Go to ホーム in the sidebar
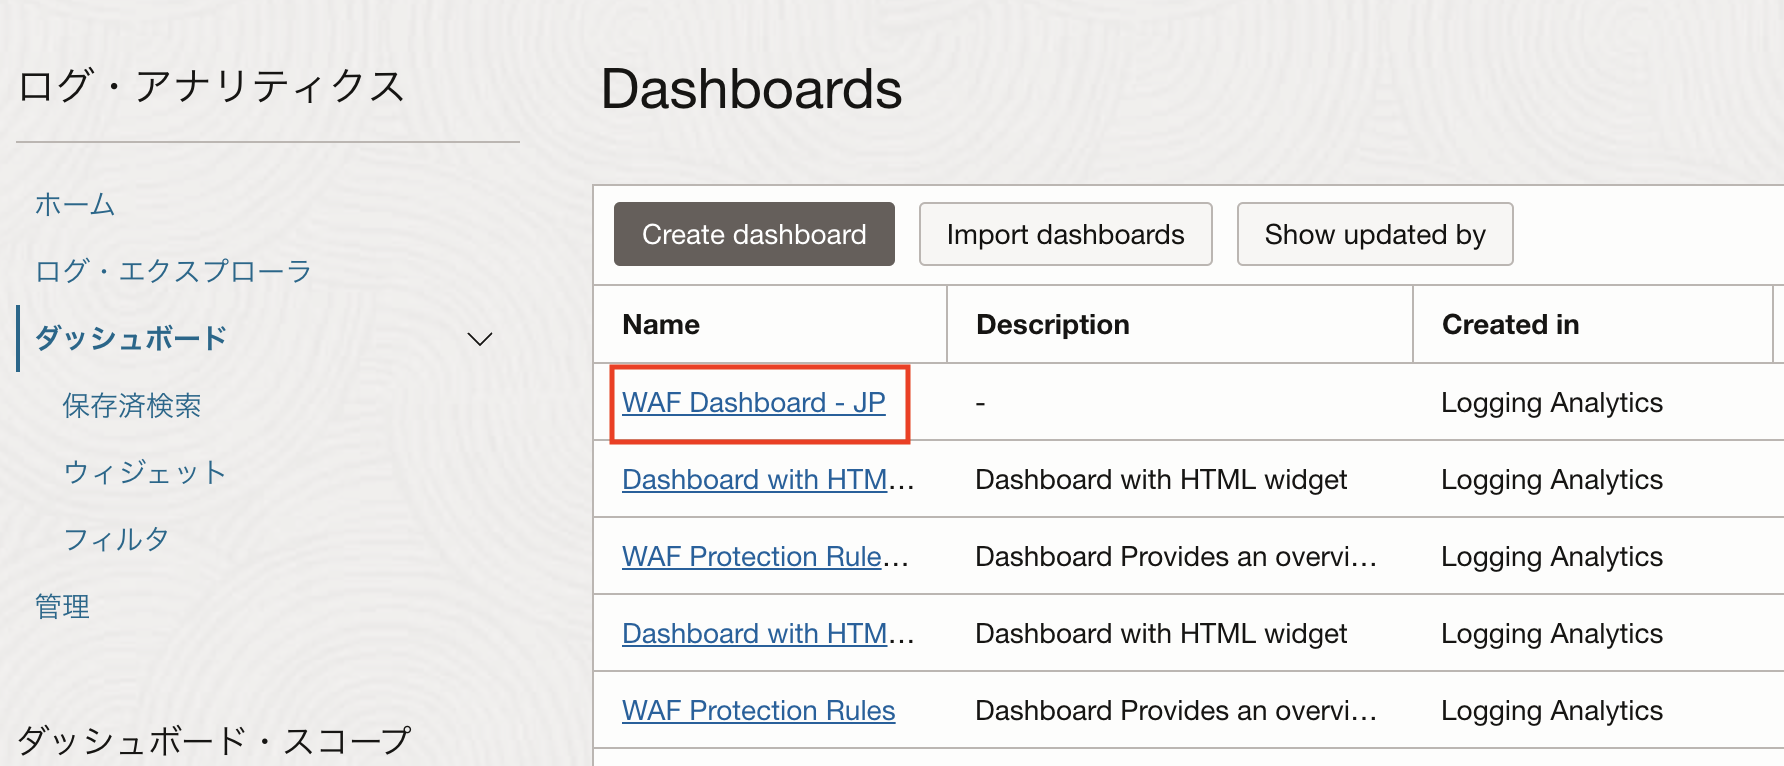This screenshot has width=1784, height=766. click(x=75, y=205)
